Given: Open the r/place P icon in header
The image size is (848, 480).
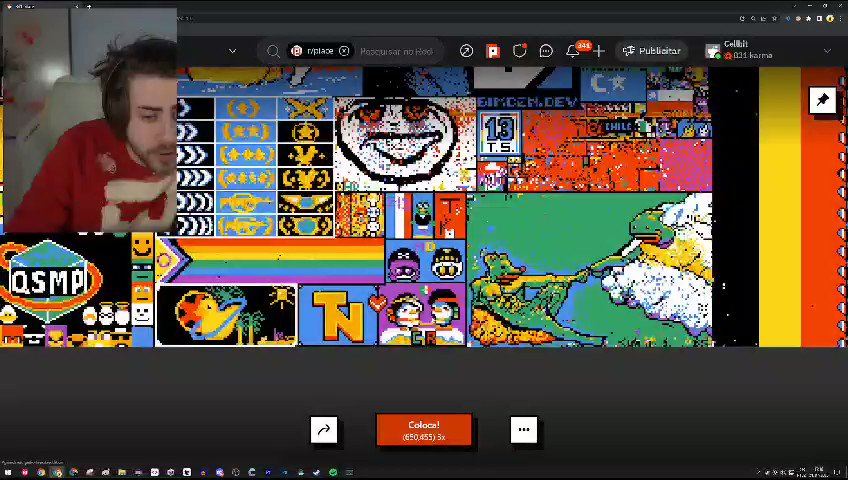Looking at the screenshot, I should pyautogui.click(x=493, y=51).
